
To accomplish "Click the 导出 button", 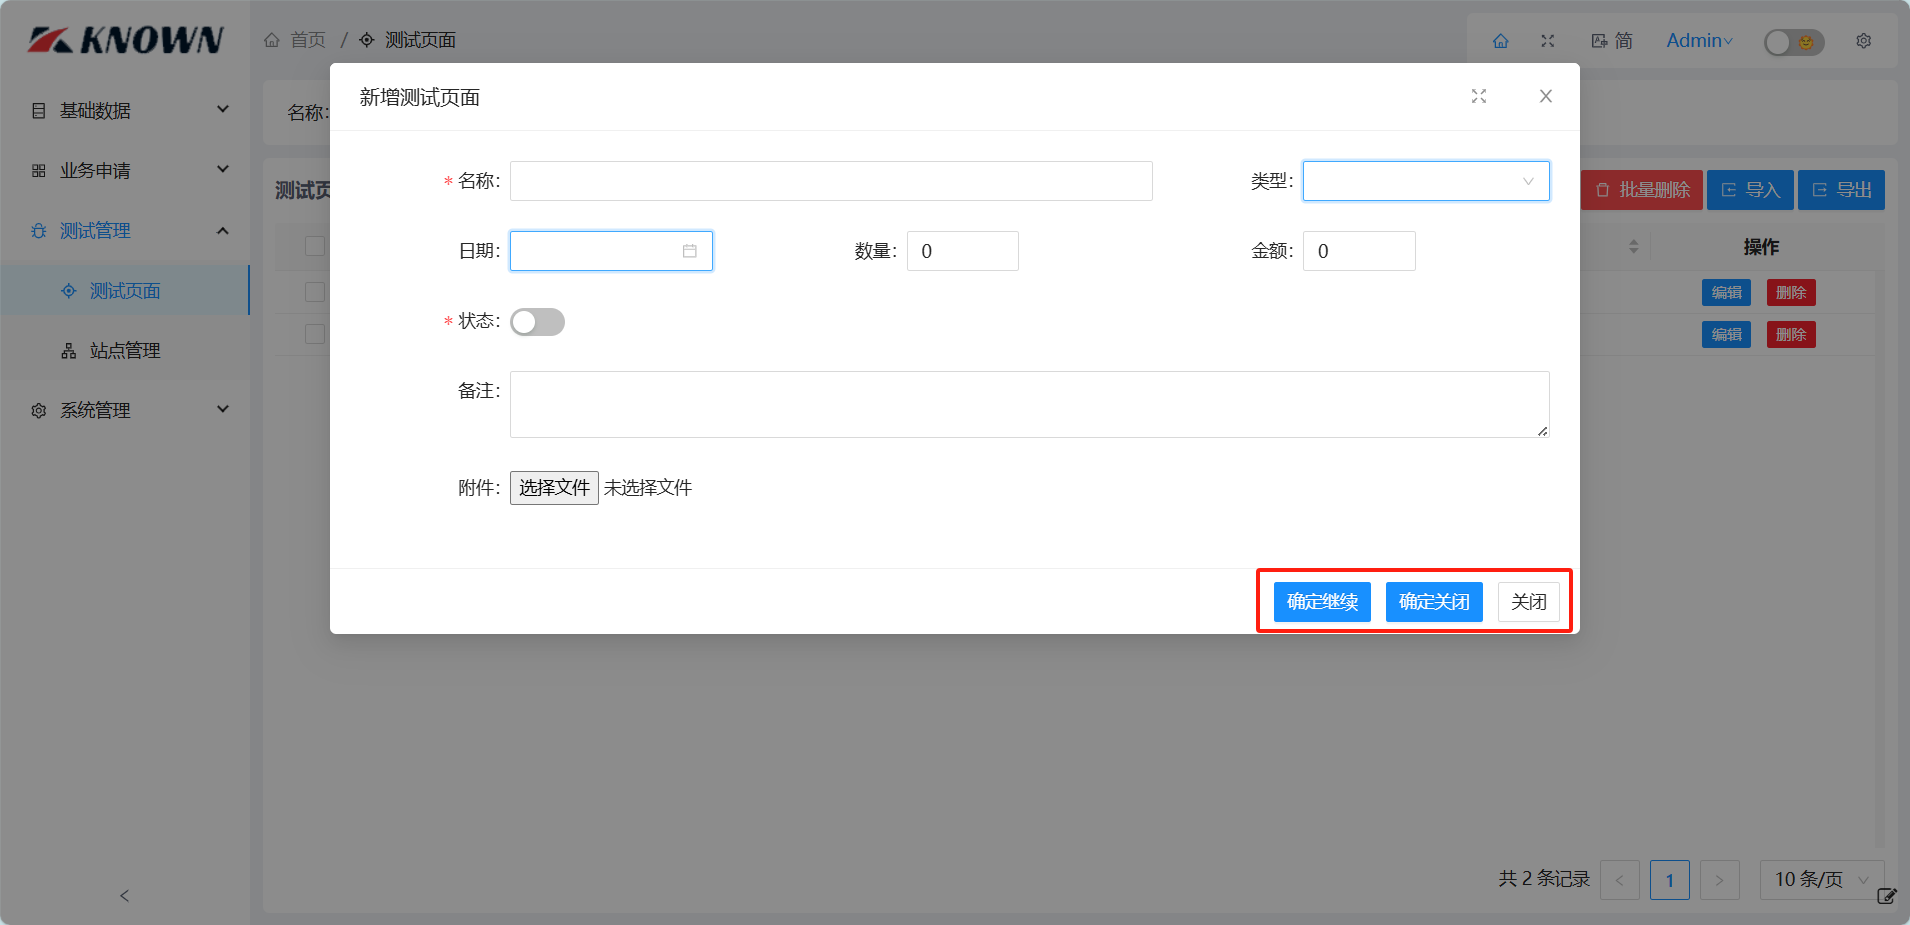I will [x=1842, y=190].
